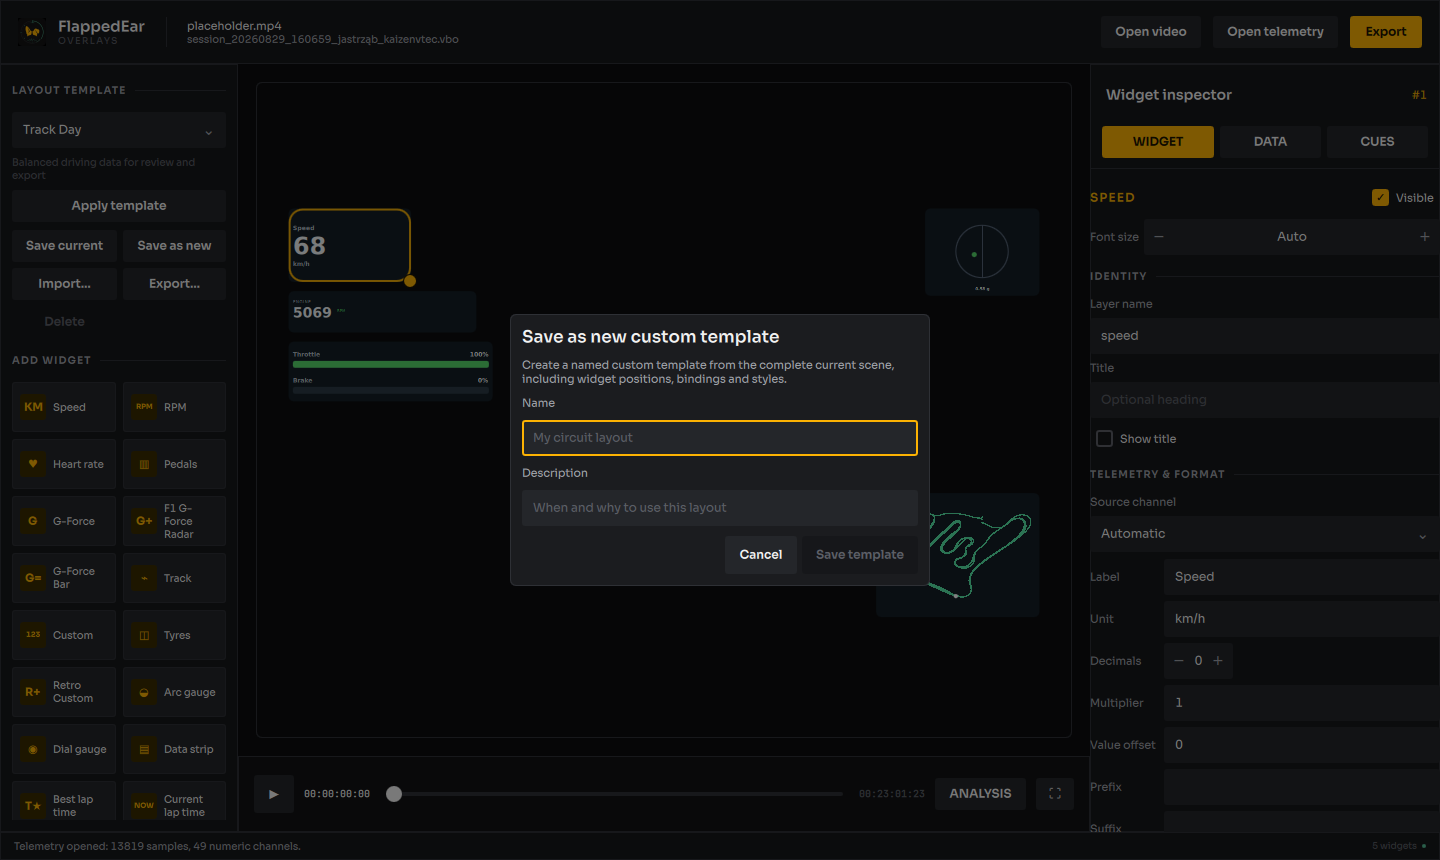1440x860 pixels.
Task: Click the Open telemetry button
Action: (1275, 32)
